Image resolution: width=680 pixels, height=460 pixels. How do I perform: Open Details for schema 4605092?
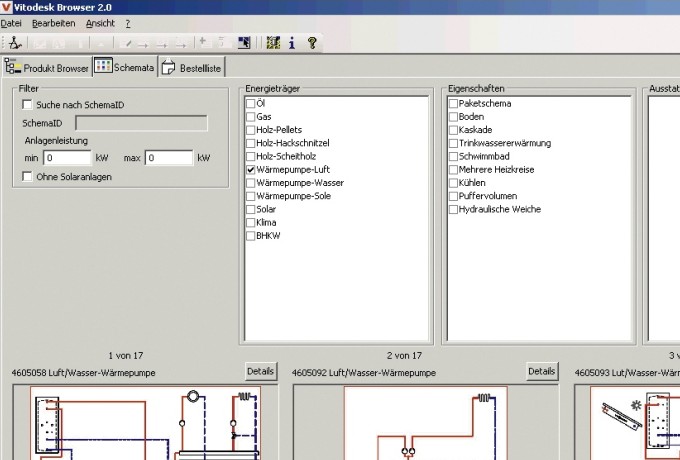coord(542,372)
